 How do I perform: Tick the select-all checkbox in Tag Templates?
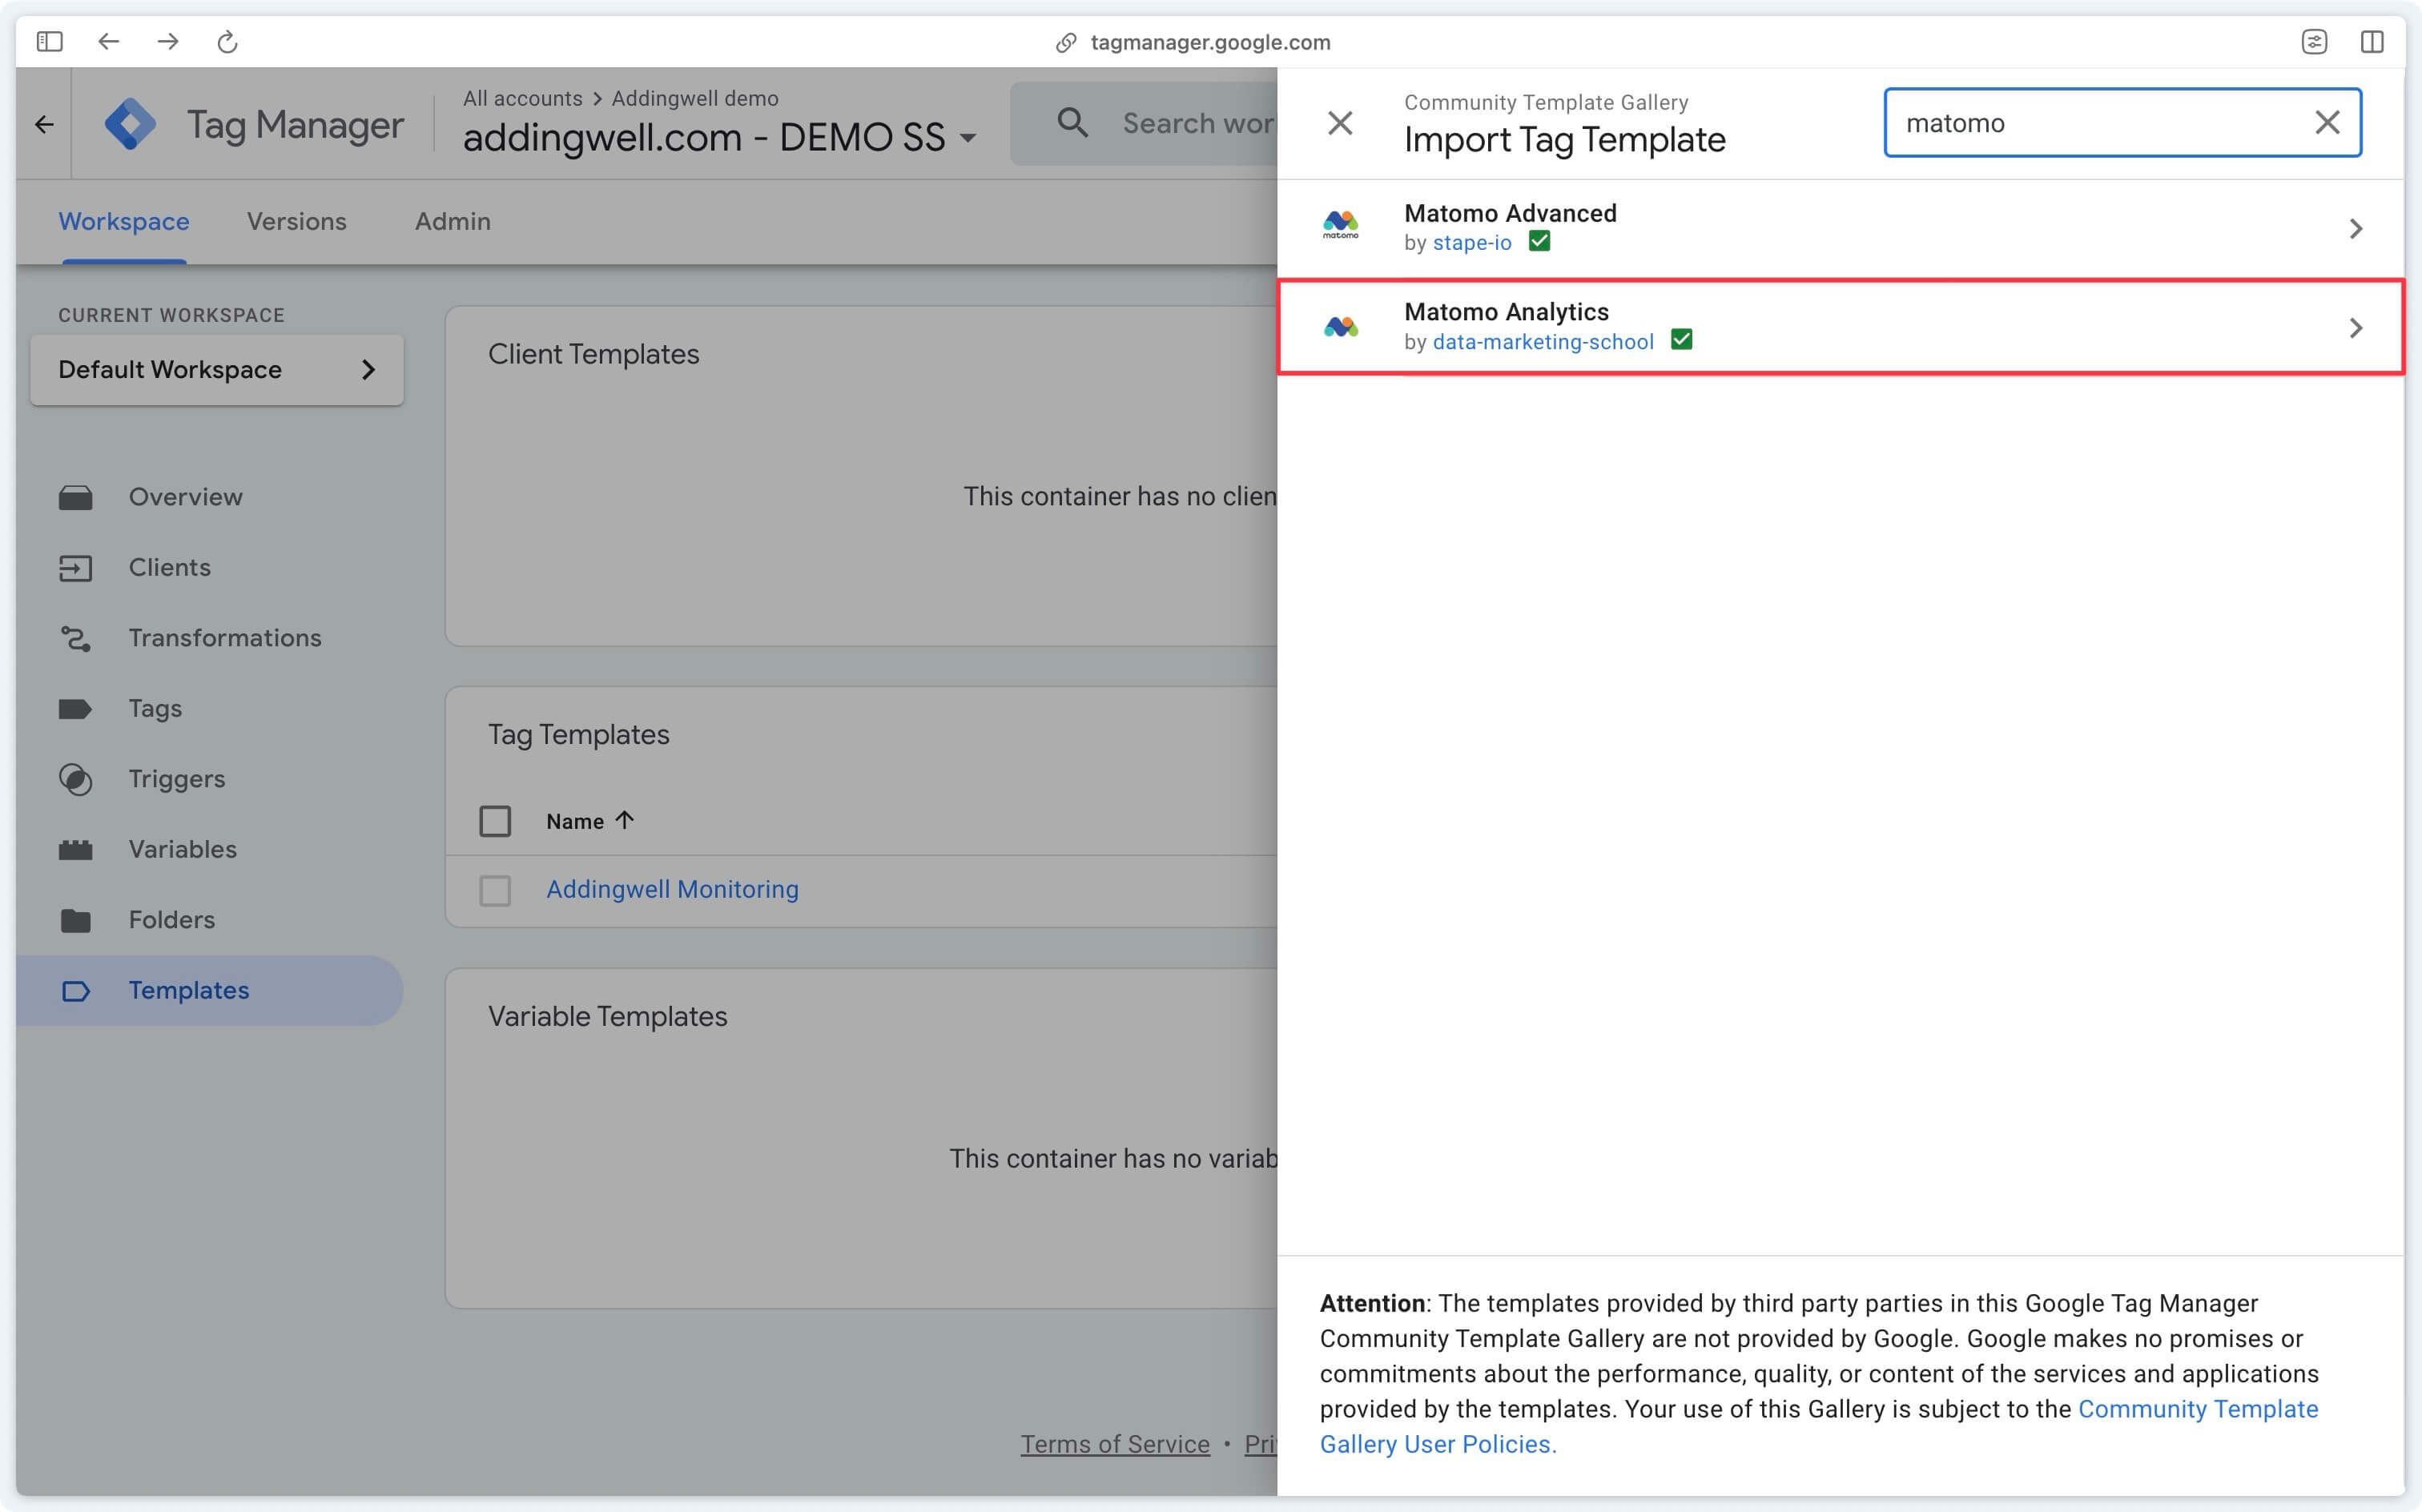(x=495, y=821)
